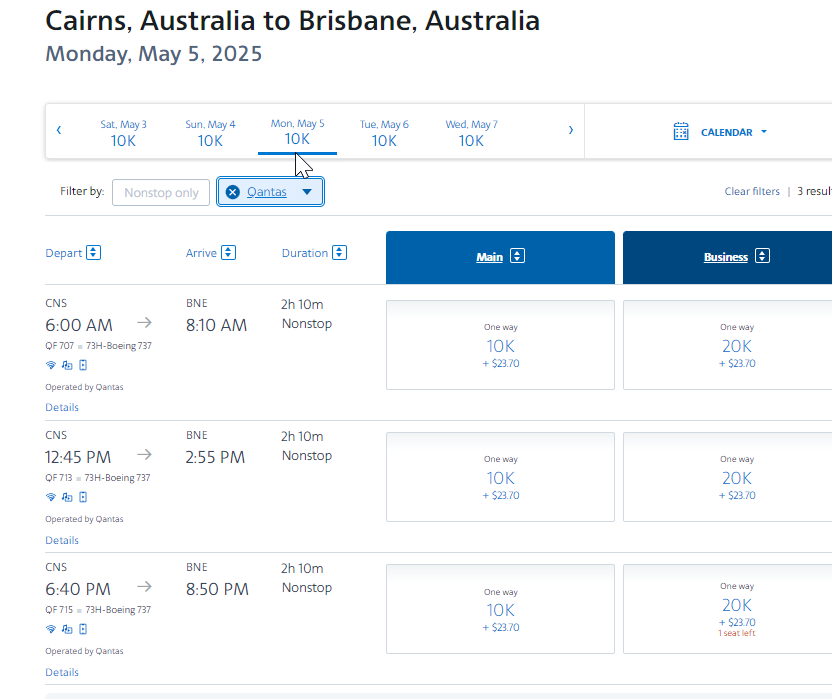Sort flights using the Arrive sort icon

(229, 253)
